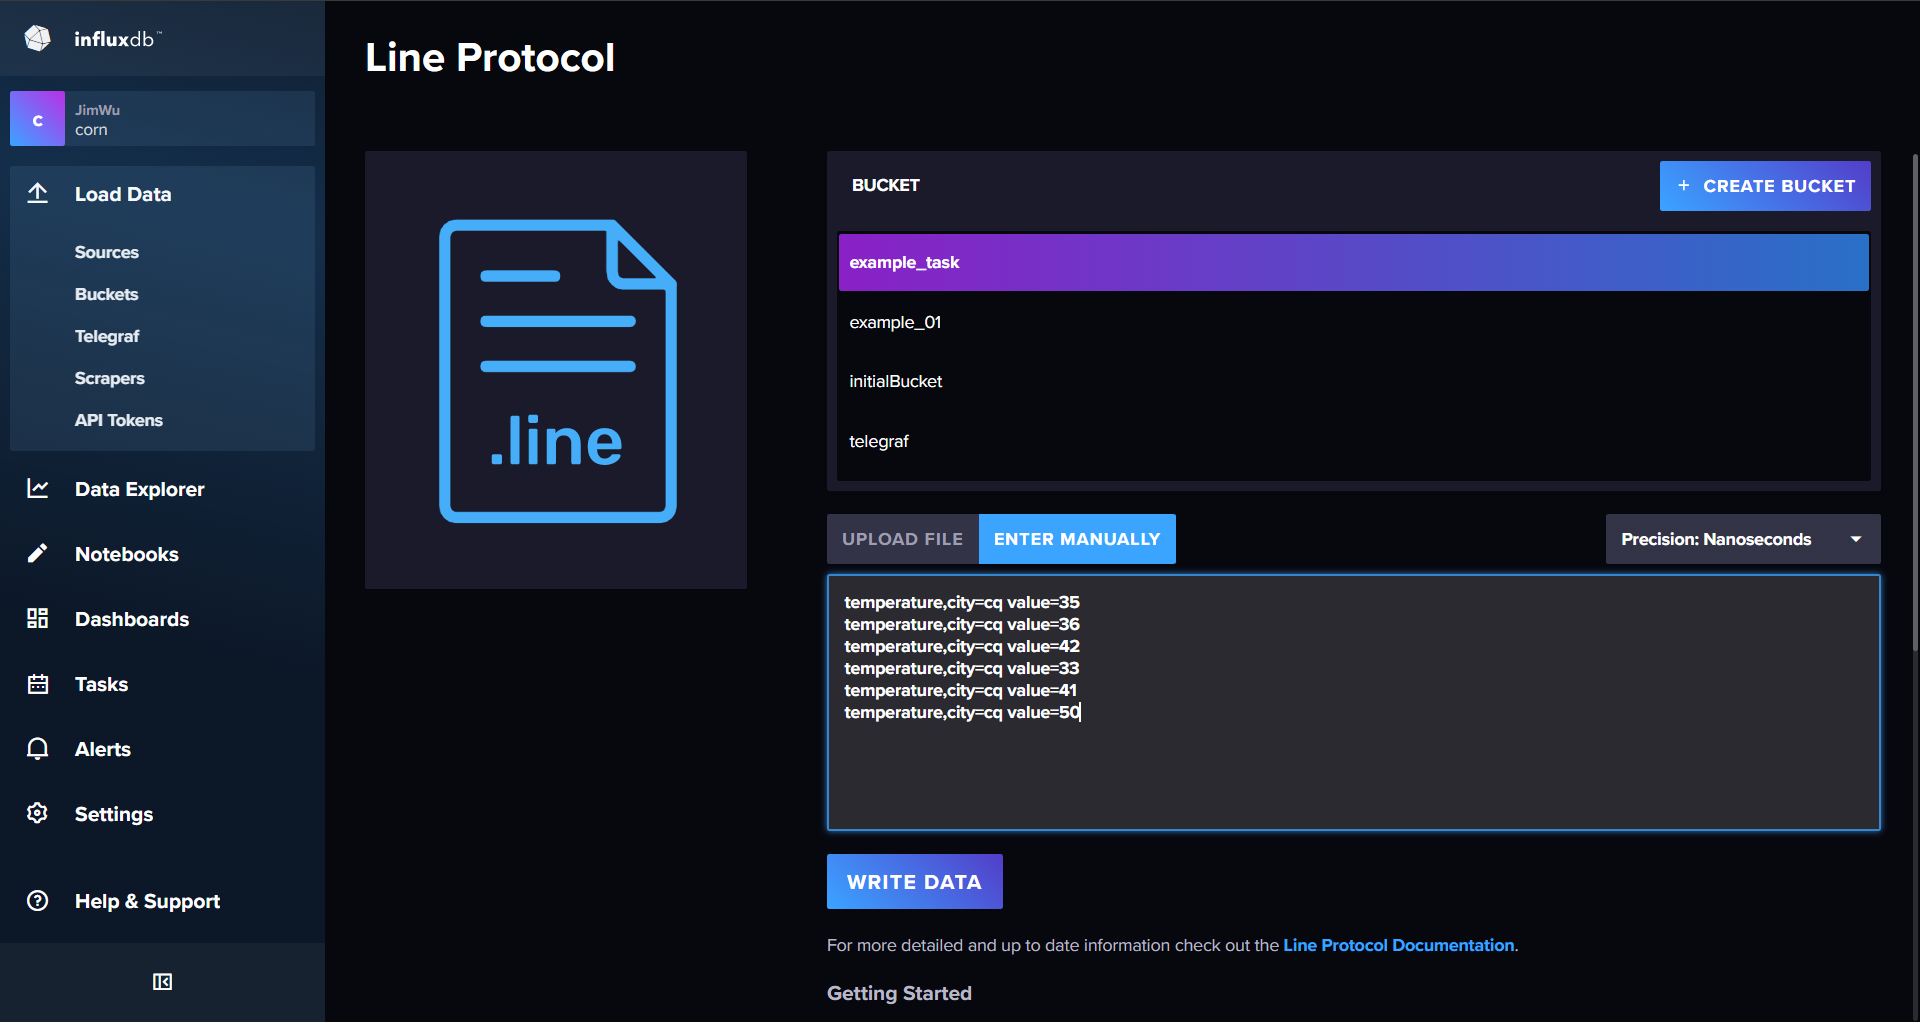Open Help & Support menu

[148, 901]
